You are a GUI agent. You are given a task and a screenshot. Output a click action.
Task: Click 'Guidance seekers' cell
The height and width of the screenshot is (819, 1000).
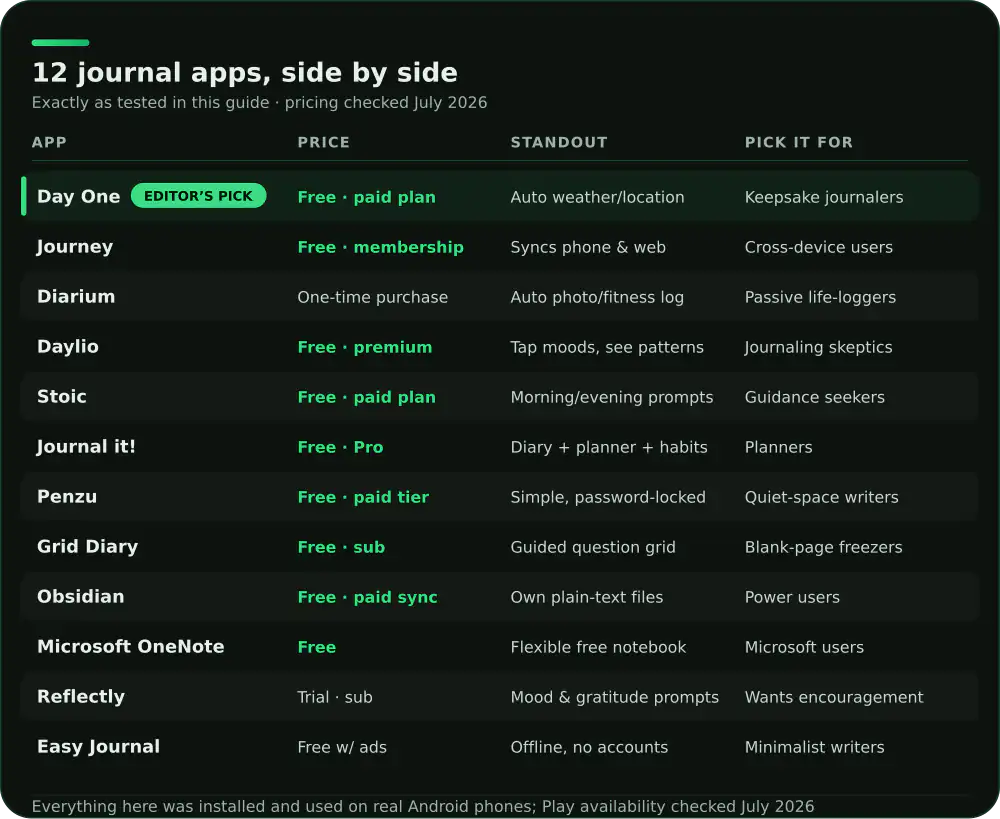(815, 397)
